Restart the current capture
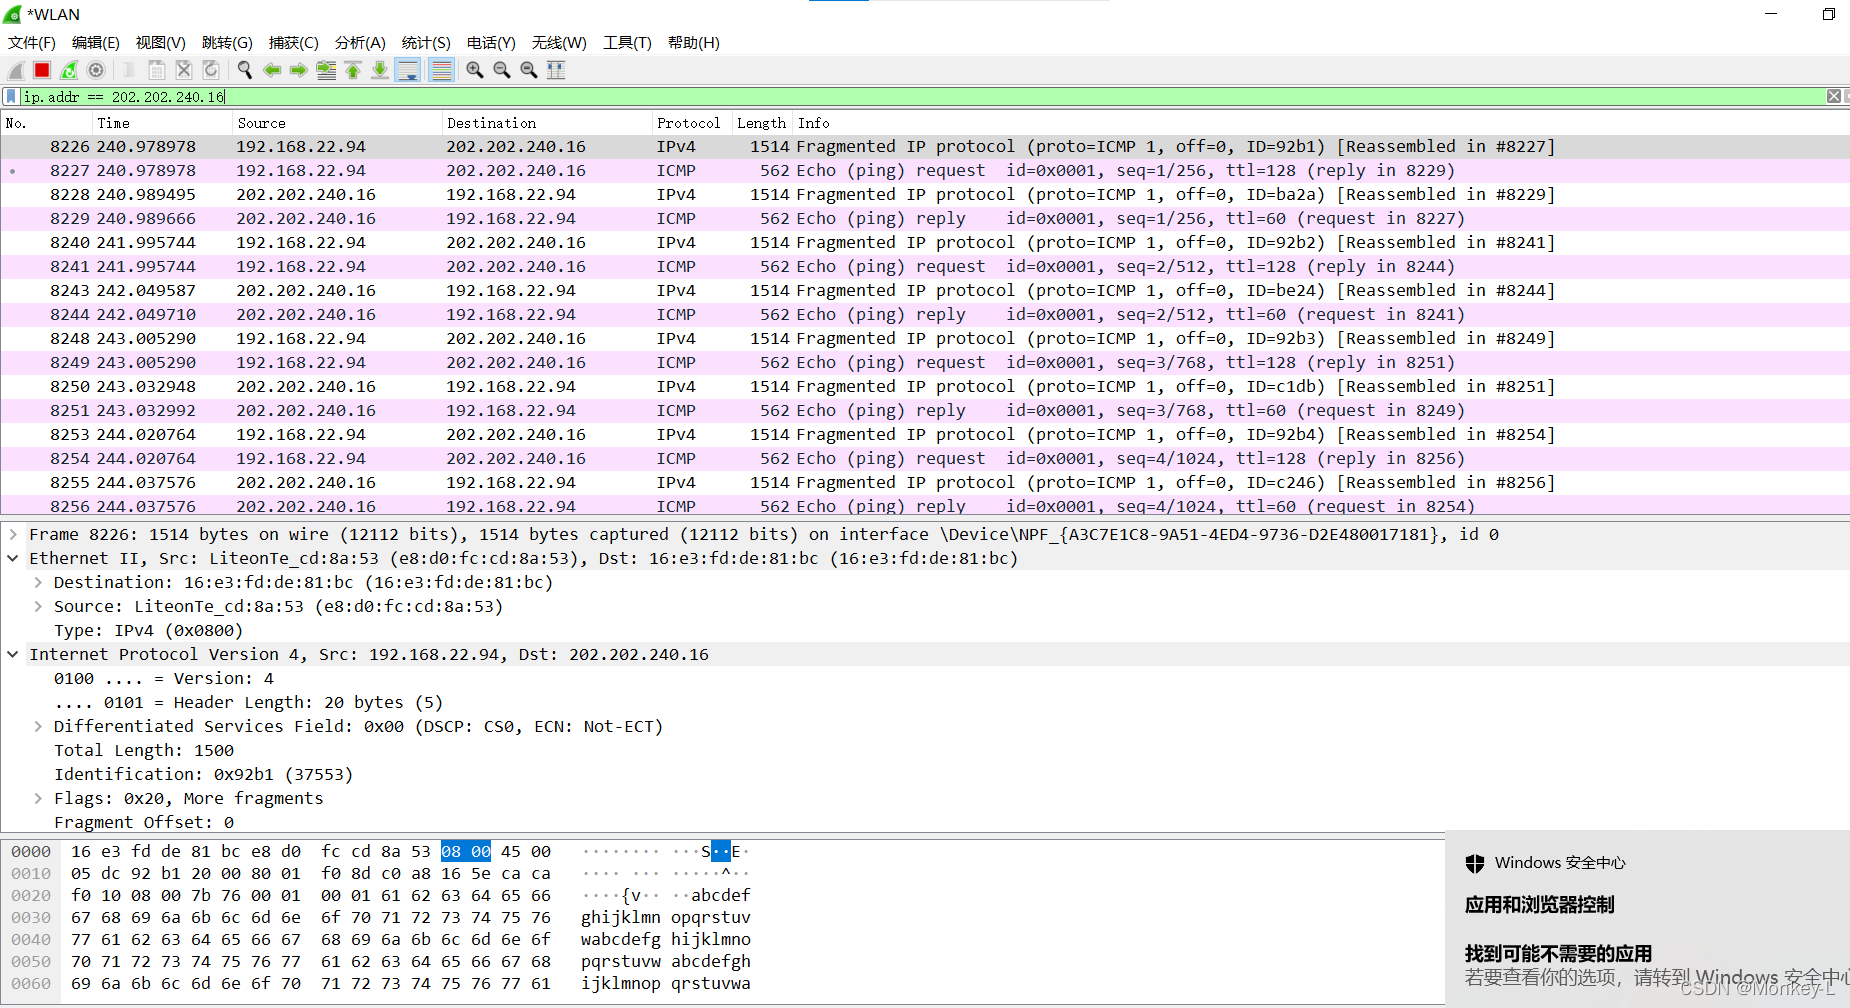This screenshot has height=1008, width=1850. 69,70
